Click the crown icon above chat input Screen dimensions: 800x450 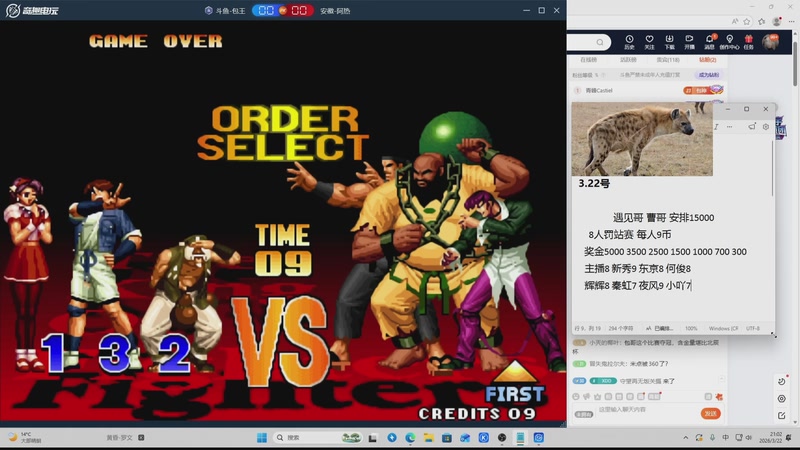[x=597, y=396]
